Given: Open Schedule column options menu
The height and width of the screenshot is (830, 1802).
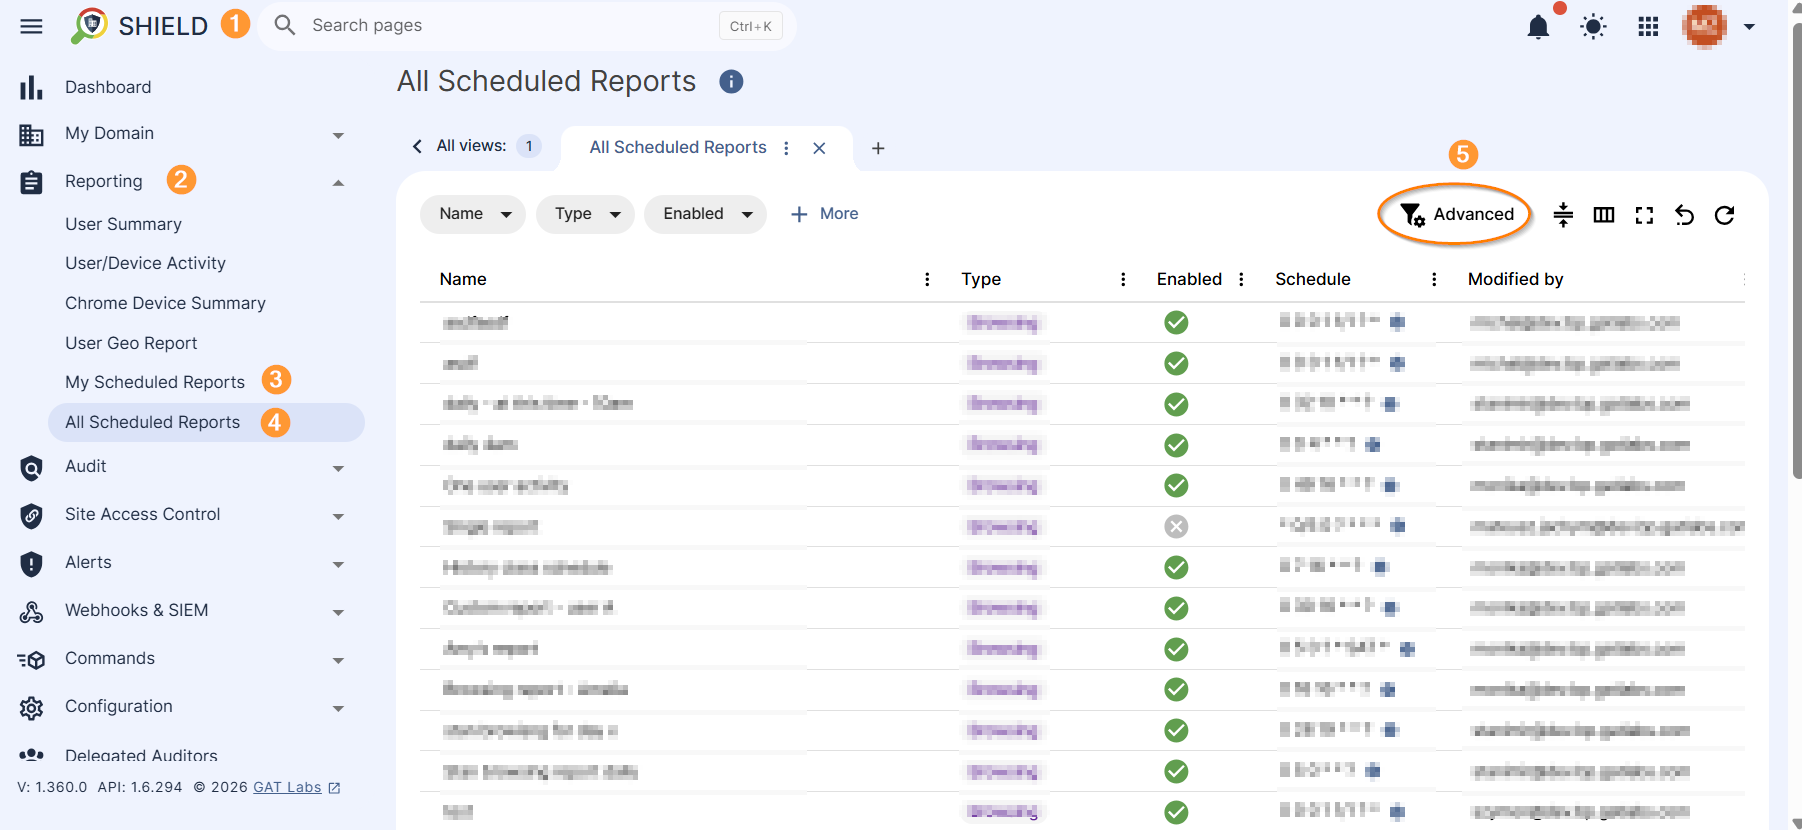Looking at the screenshot, I should [x=1434, y=279].
